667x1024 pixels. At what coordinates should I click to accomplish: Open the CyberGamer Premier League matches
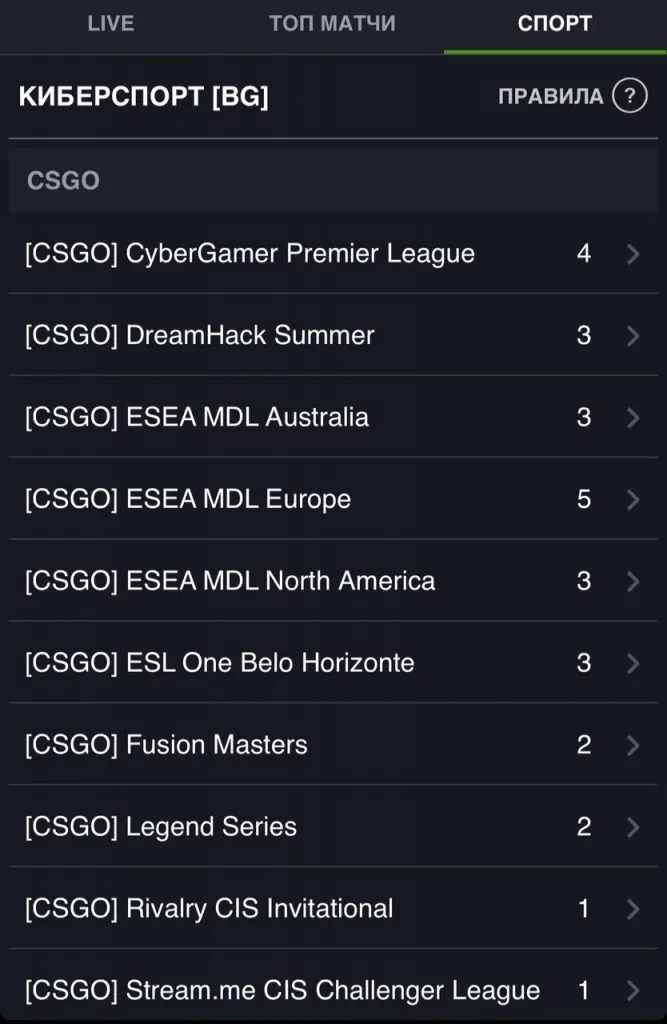(250, 254)
